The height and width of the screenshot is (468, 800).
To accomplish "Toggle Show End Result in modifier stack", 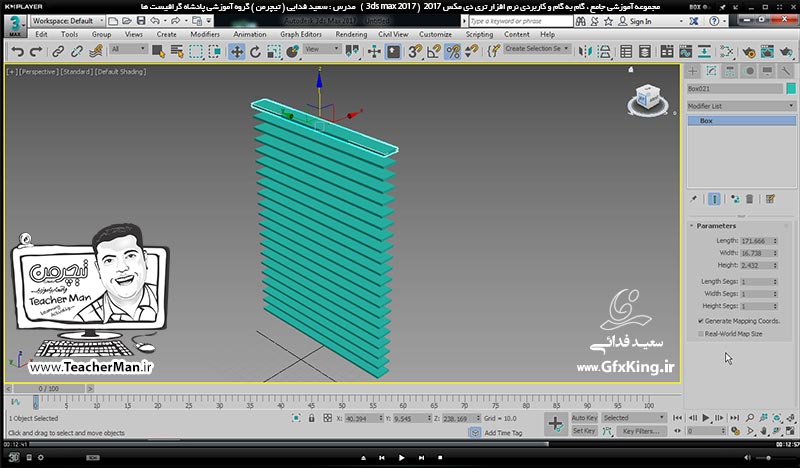I will [714, 199].
